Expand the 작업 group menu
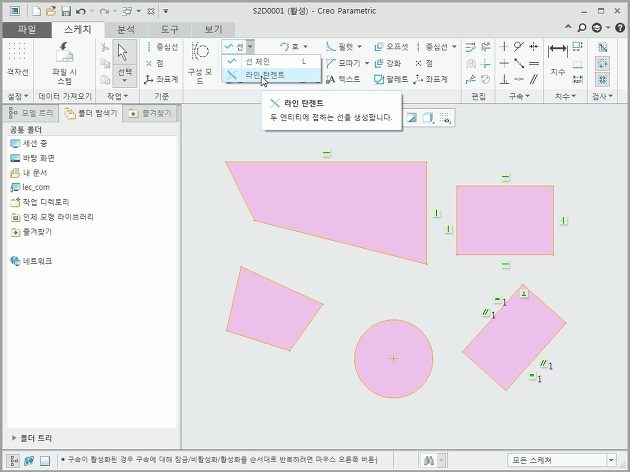This screenshot has width=630, height=472. (x=117, y=96)
